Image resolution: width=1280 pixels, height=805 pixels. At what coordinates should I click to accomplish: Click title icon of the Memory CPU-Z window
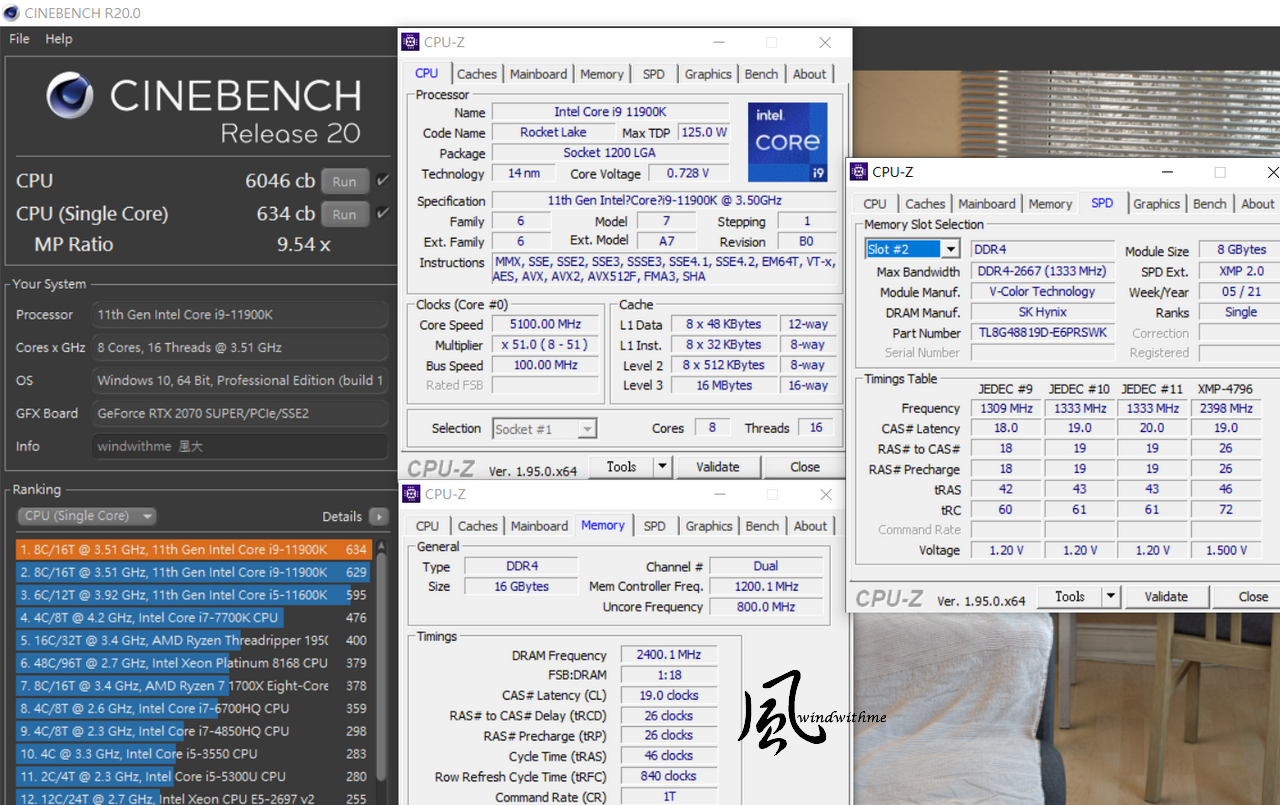411,494
